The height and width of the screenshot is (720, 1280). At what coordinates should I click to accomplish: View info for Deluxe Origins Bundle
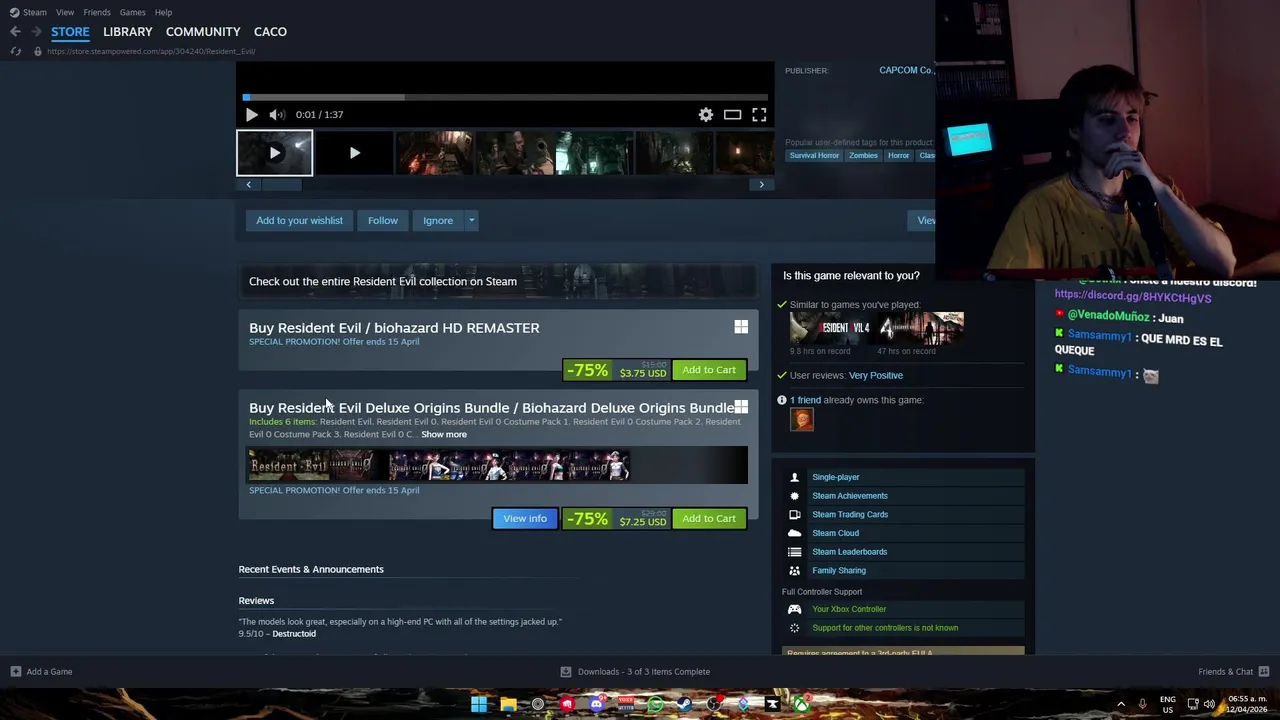tap(525, 518)
